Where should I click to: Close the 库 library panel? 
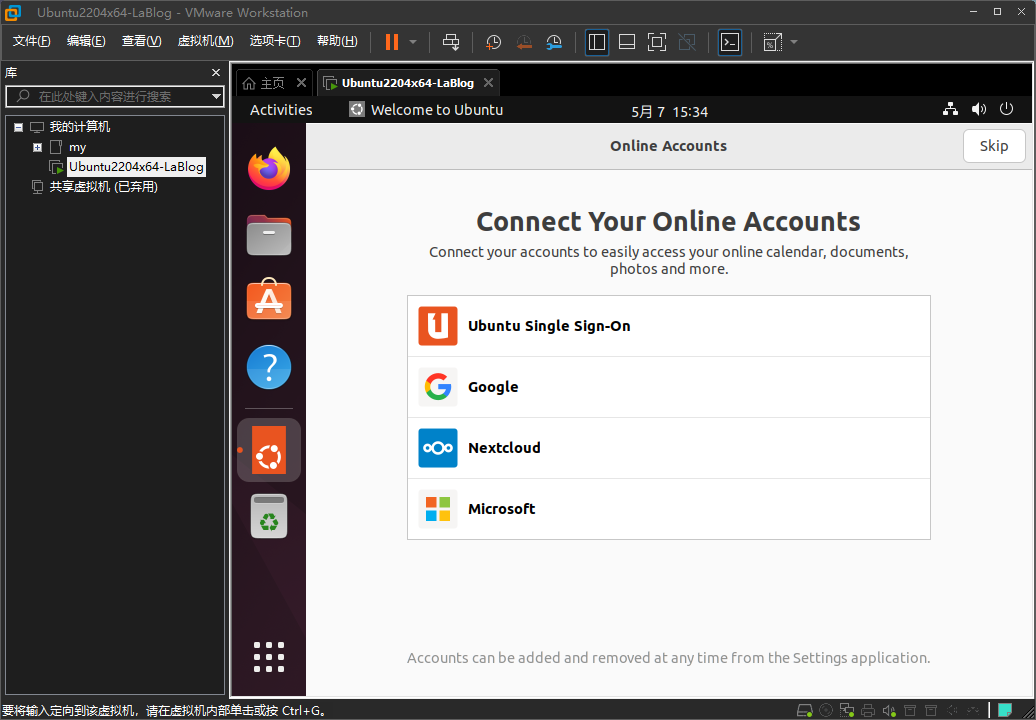point(215,73)
